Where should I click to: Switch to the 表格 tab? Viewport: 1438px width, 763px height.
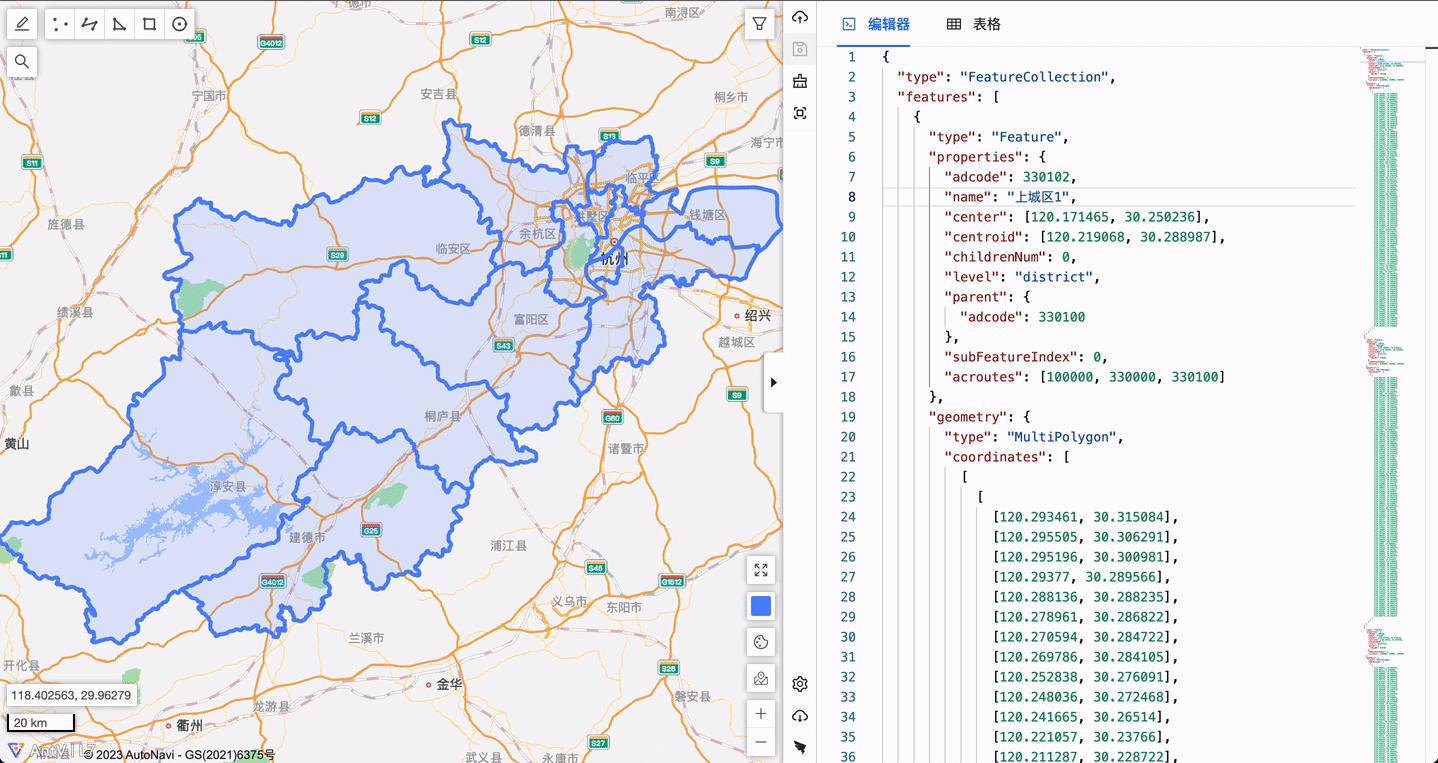972,23
